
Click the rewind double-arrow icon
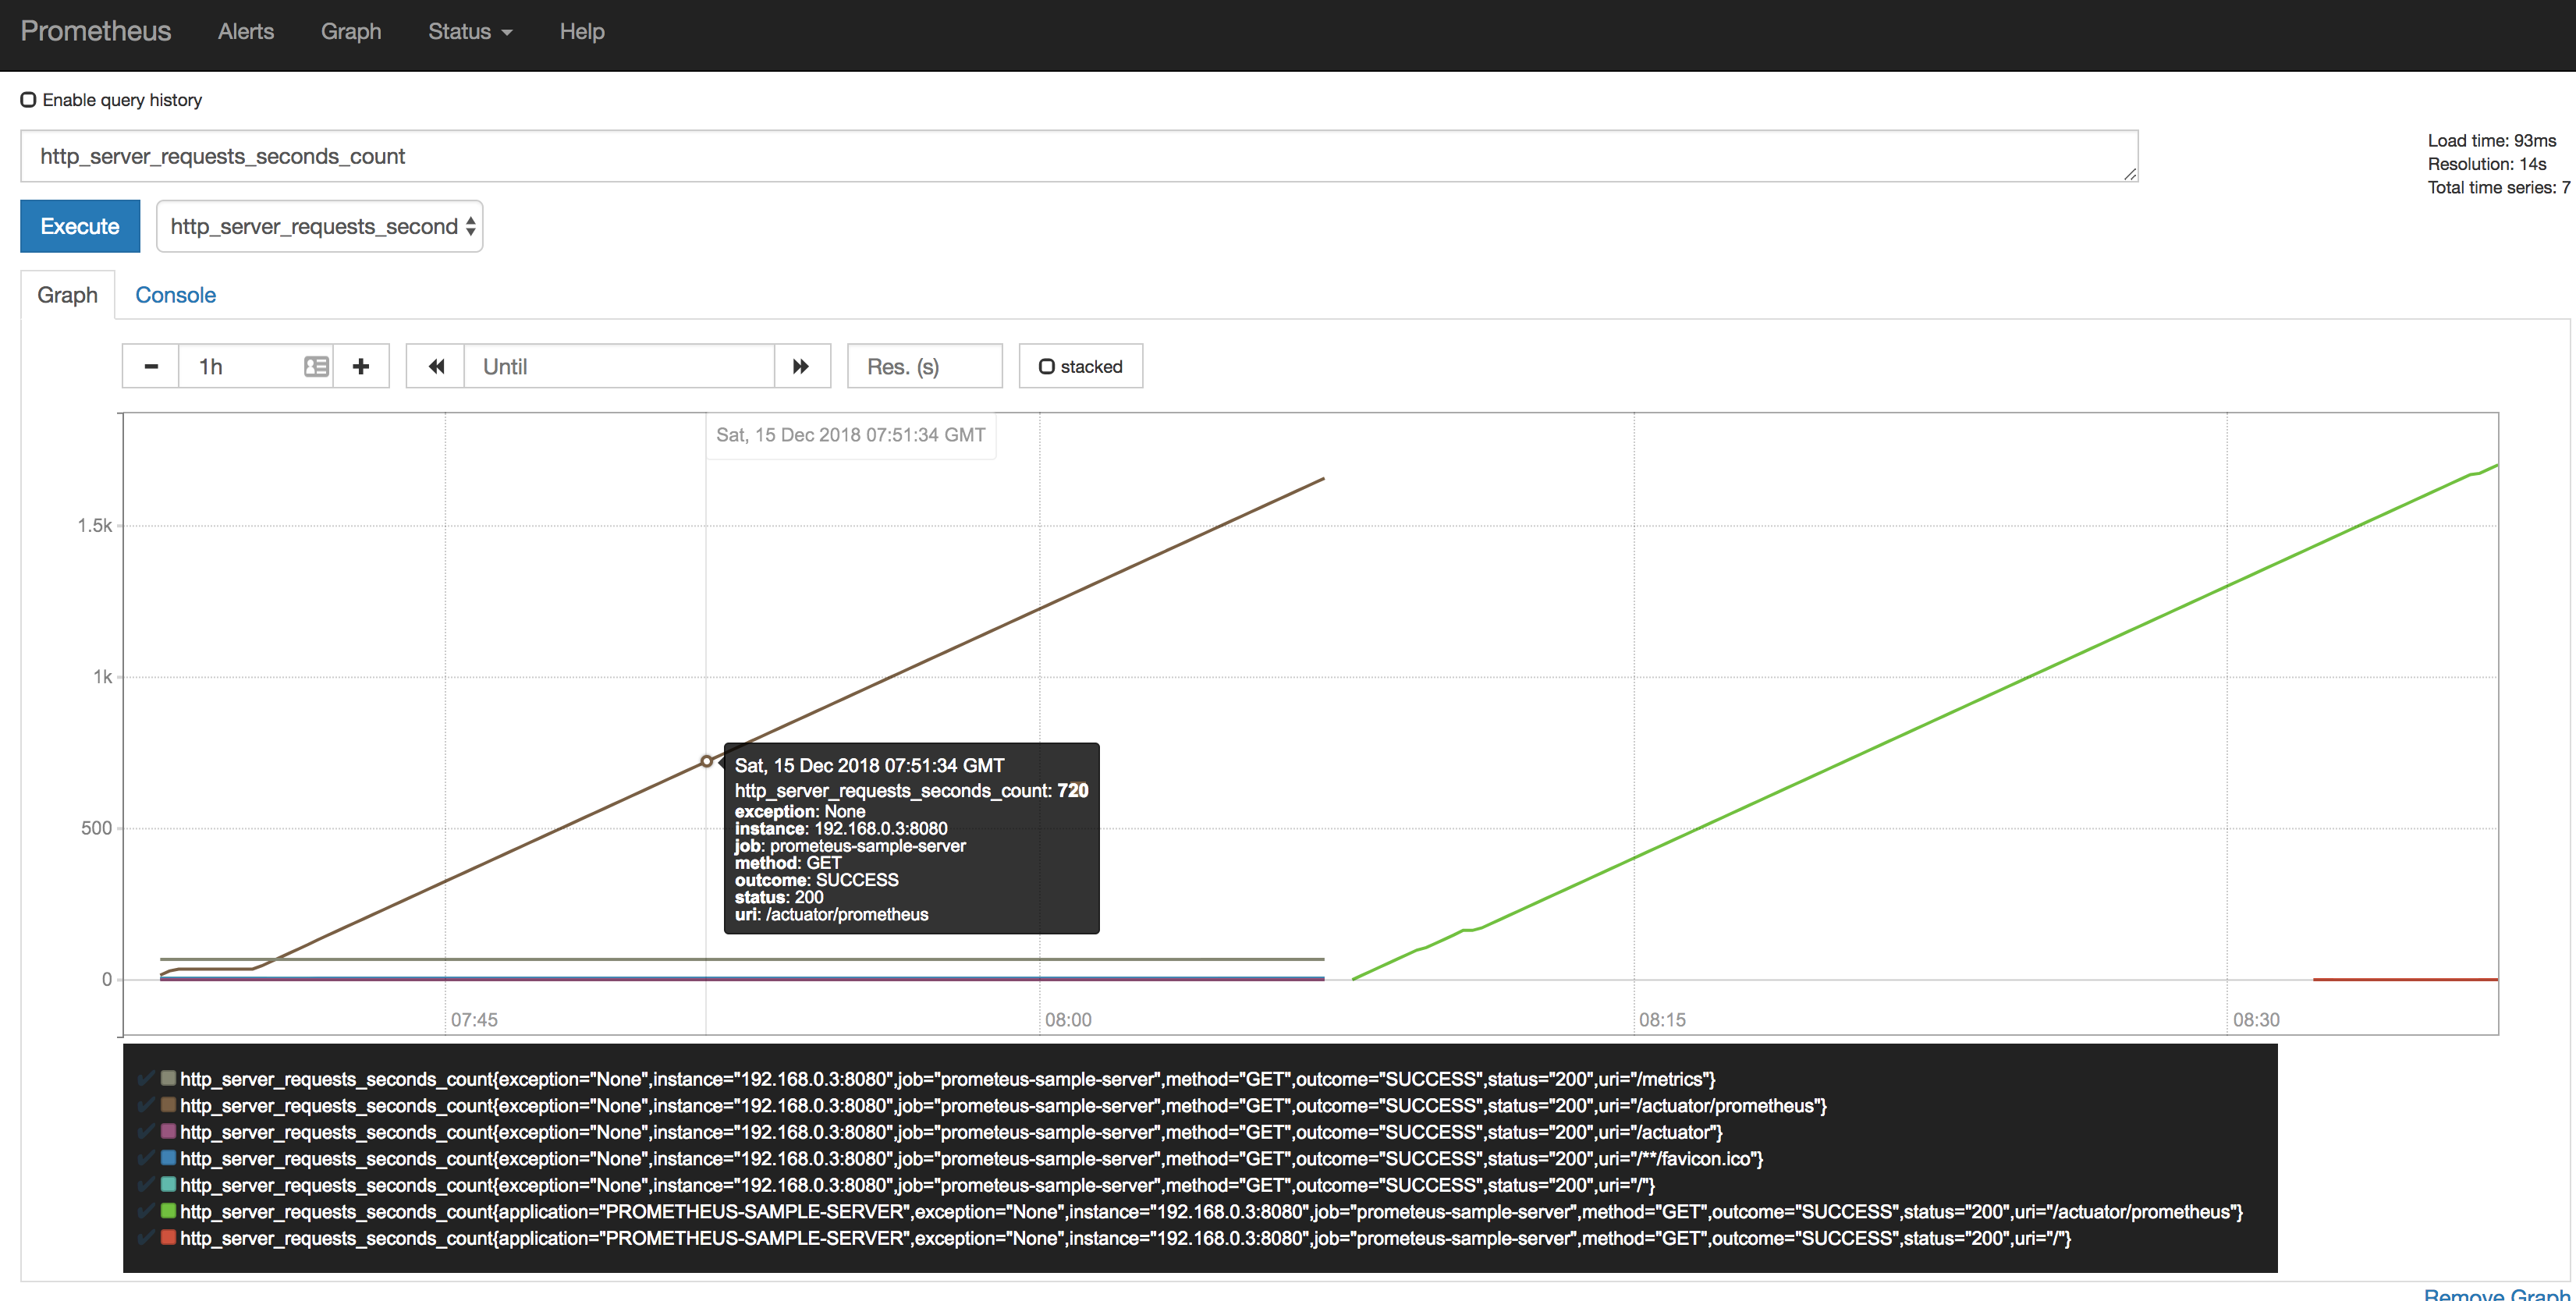click(436, 367)
